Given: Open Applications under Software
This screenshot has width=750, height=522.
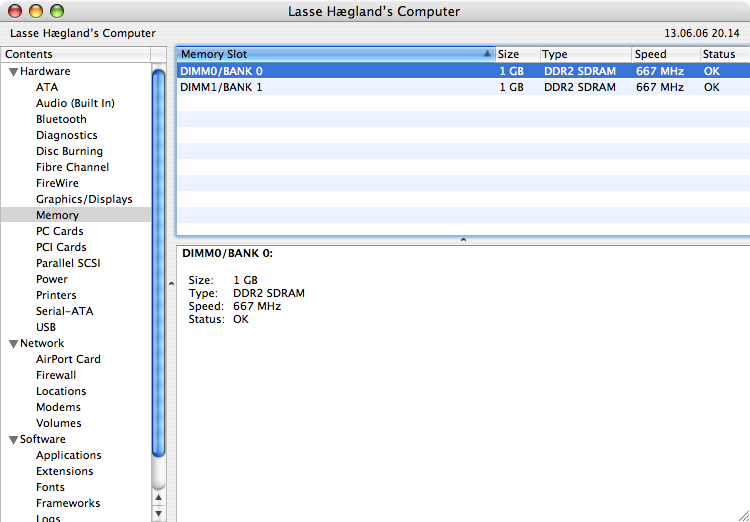Looking at the screenshot, I should point(69,455).
